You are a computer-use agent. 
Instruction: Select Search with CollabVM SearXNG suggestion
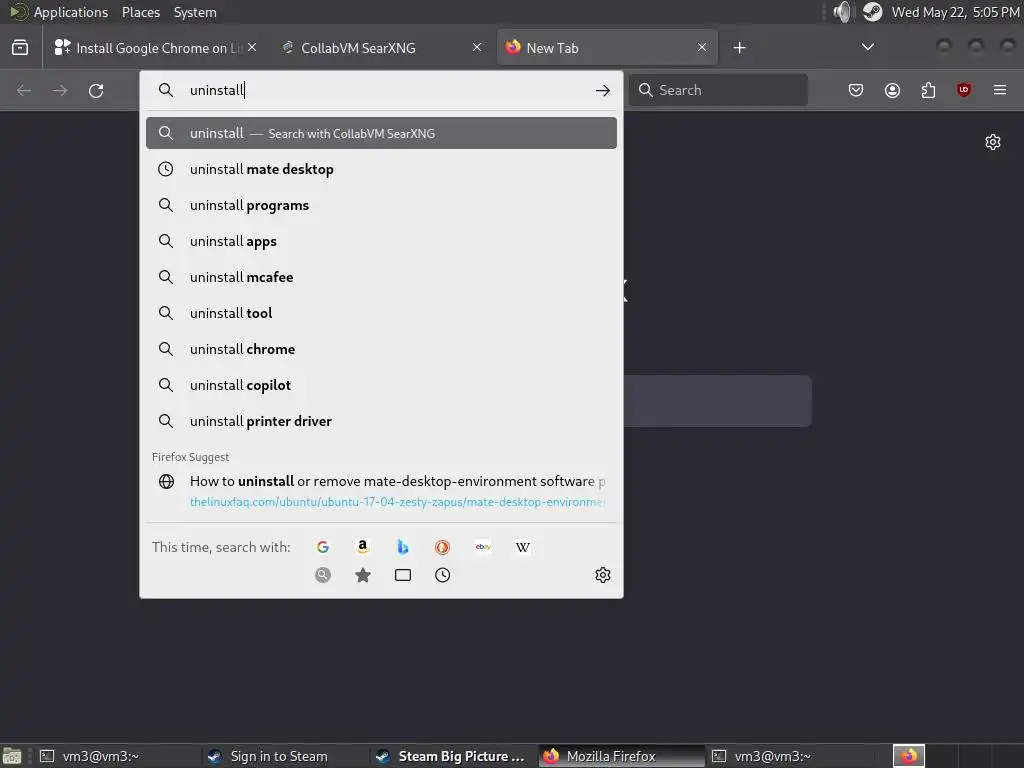381,133
